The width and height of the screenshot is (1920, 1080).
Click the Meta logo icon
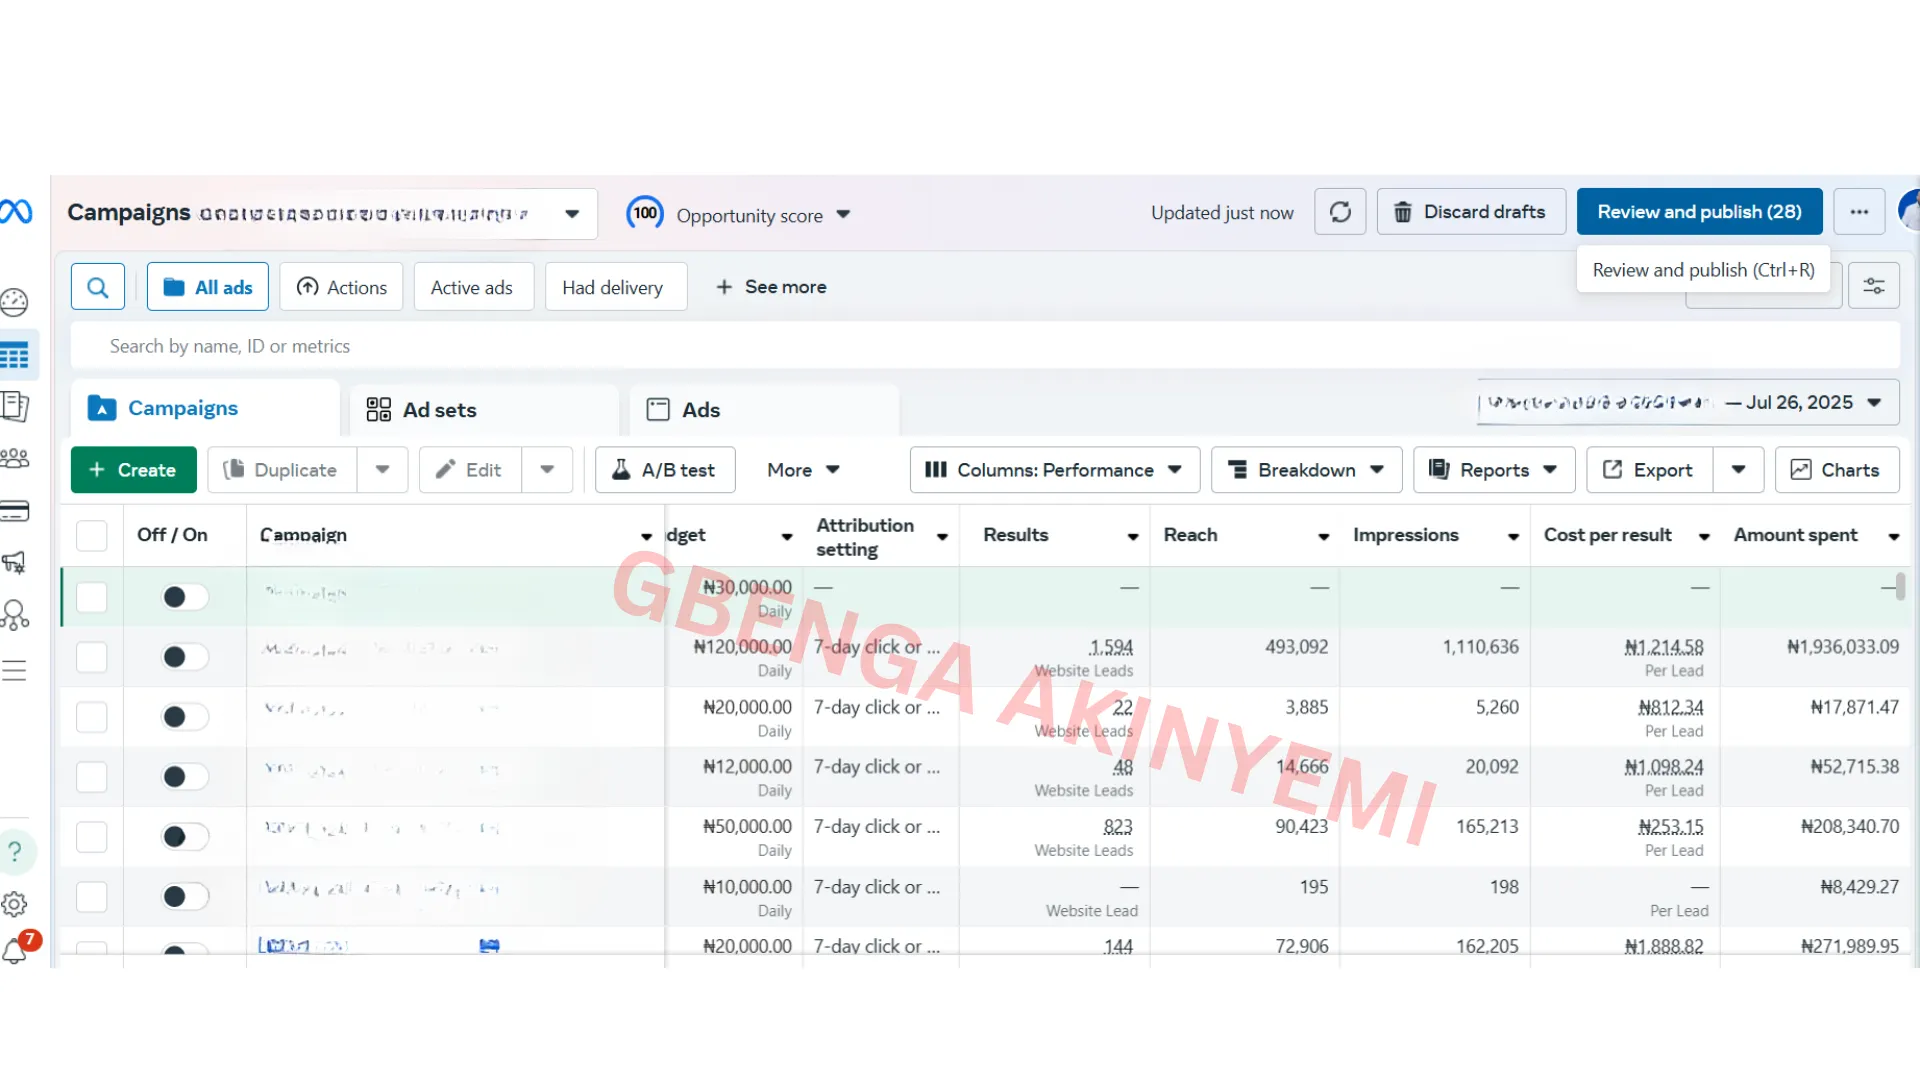pyautogui.click(x=17, y=211)
